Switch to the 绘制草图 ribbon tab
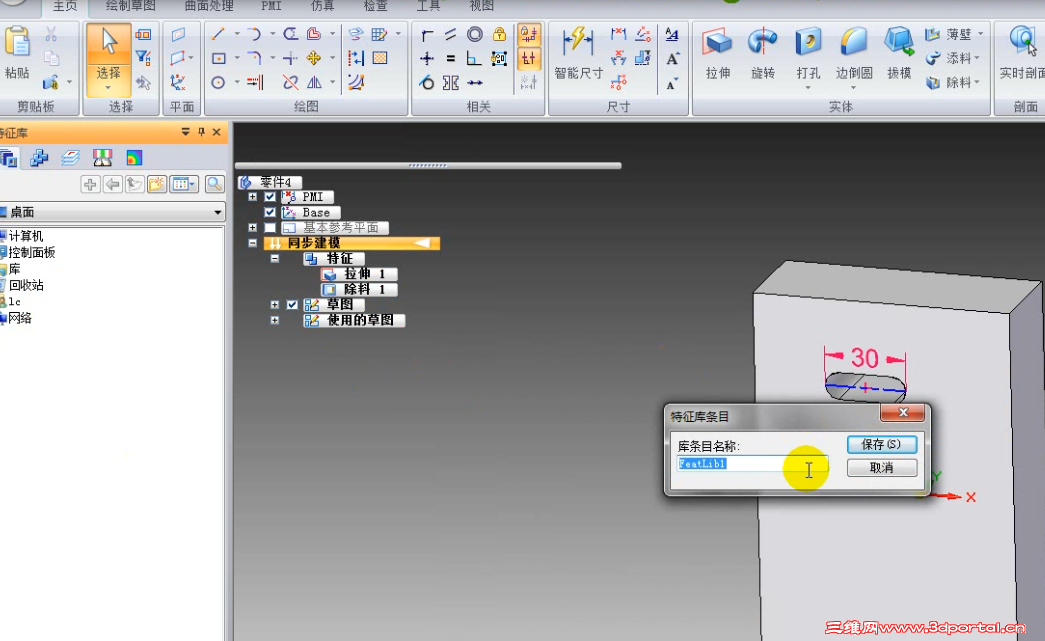Viewport: 1045px width, 641px height. click(131, 6)
